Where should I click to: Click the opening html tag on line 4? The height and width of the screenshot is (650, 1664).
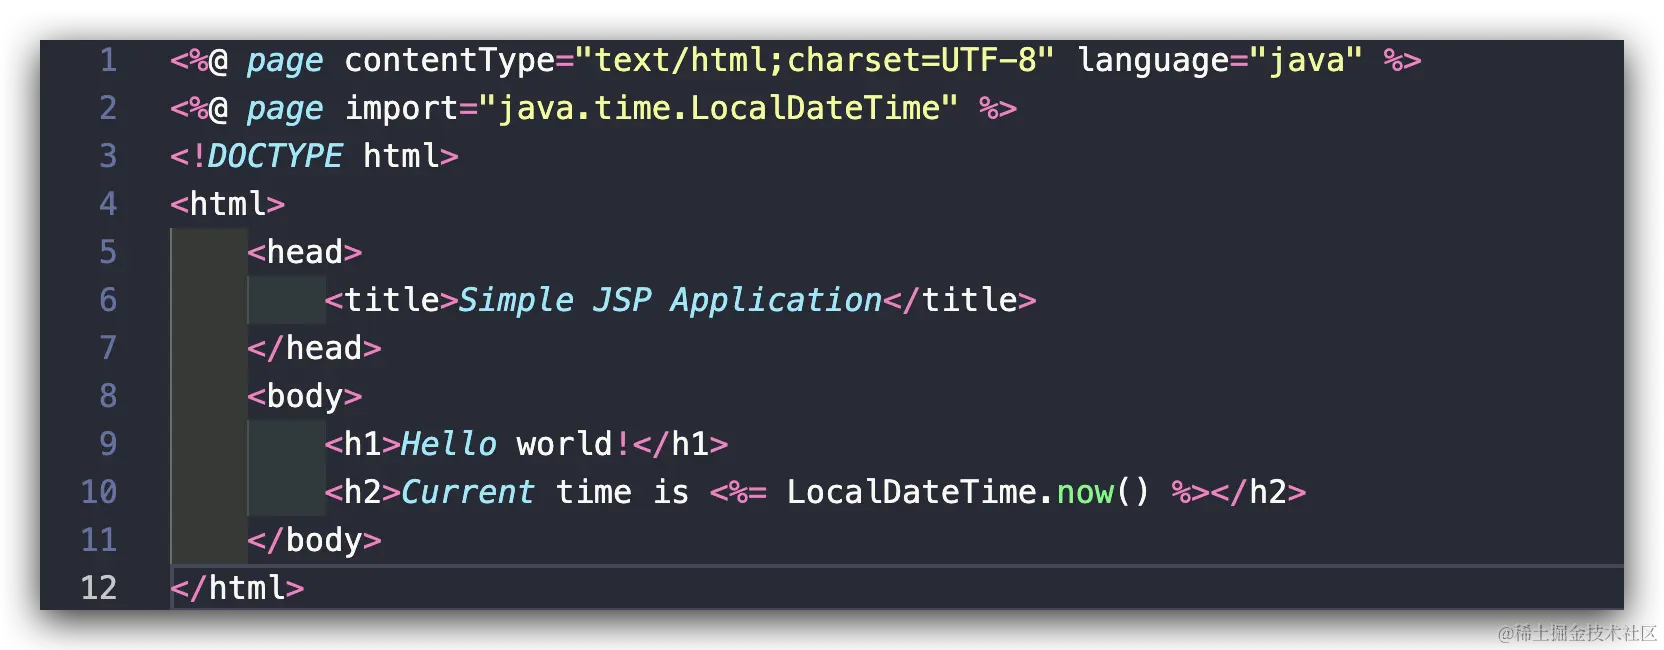(228, 204)
